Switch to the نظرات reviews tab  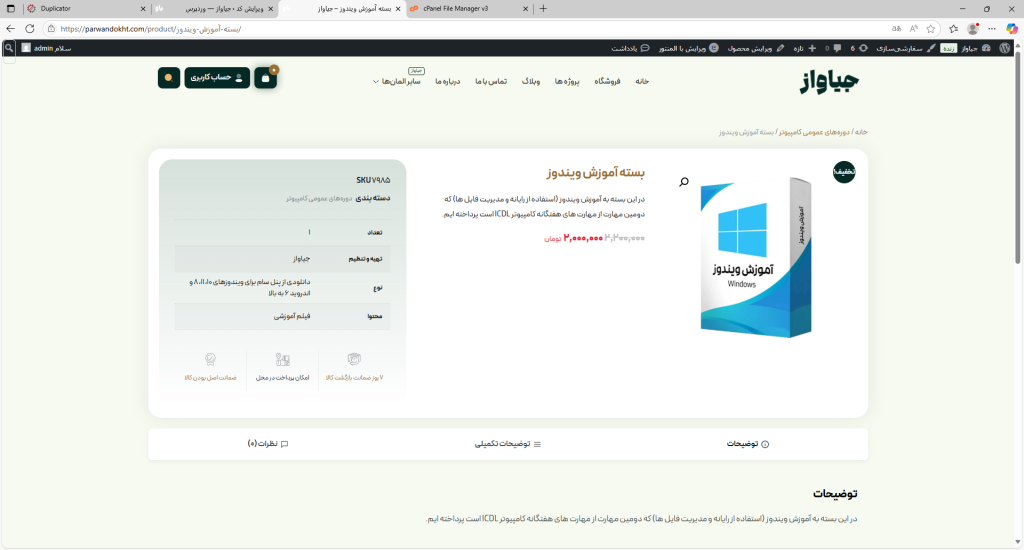coord(268,443)
